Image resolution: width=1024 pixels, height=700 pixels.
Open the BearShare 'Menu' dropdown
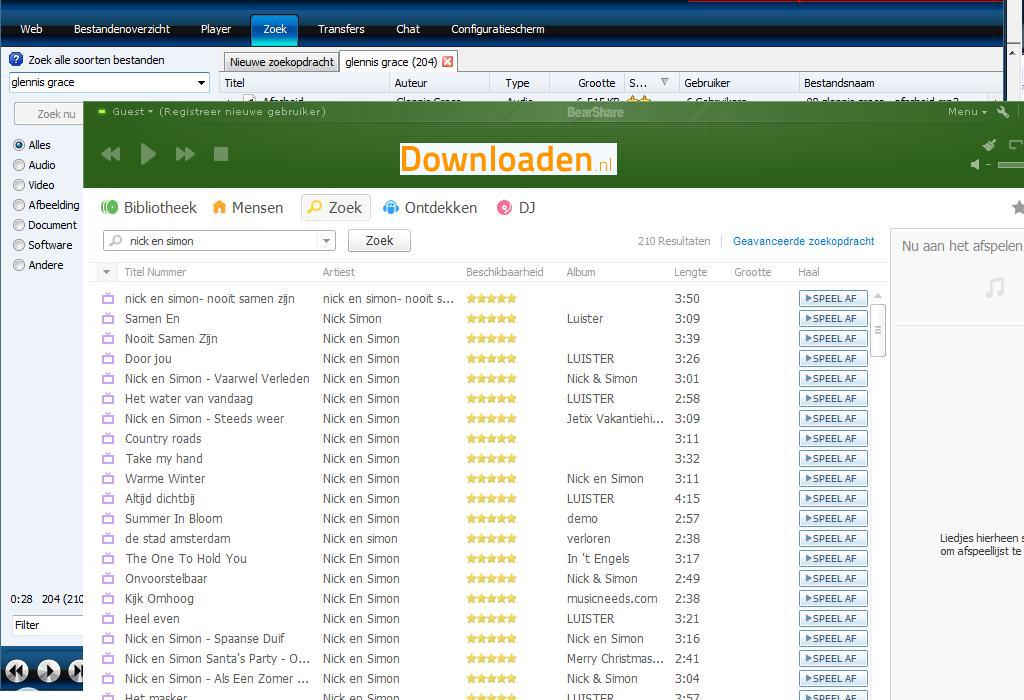click(967, 112)
